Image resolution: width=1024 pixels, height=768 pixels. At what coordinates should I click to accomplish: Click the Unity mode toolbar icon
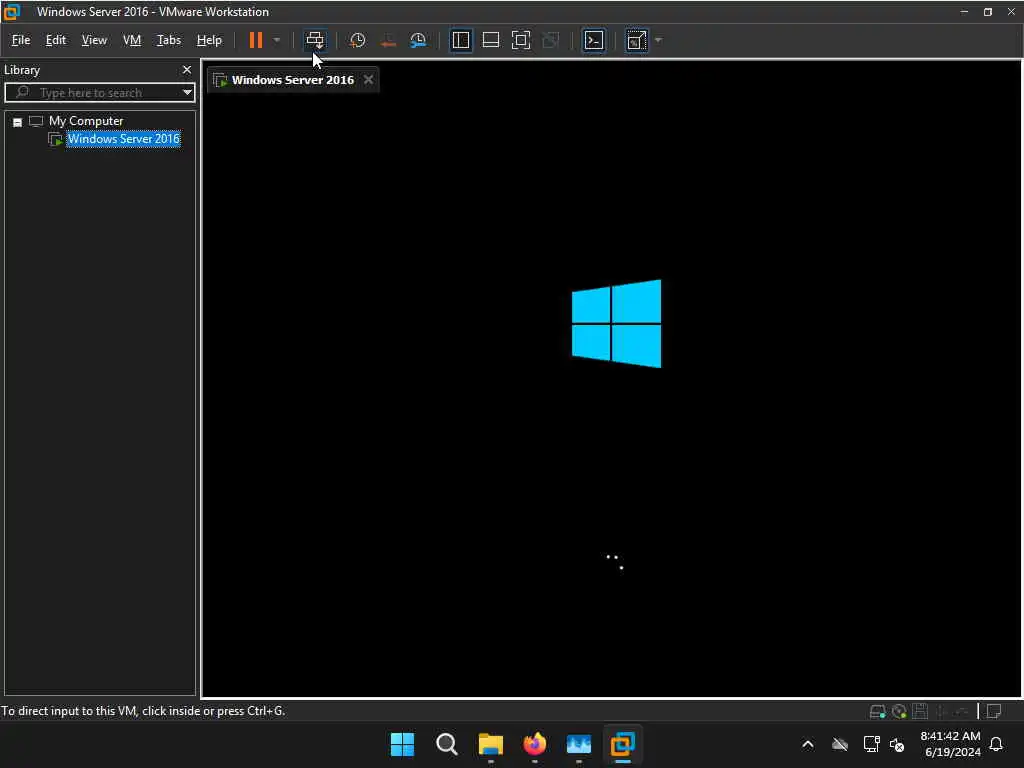pos(551,40)
